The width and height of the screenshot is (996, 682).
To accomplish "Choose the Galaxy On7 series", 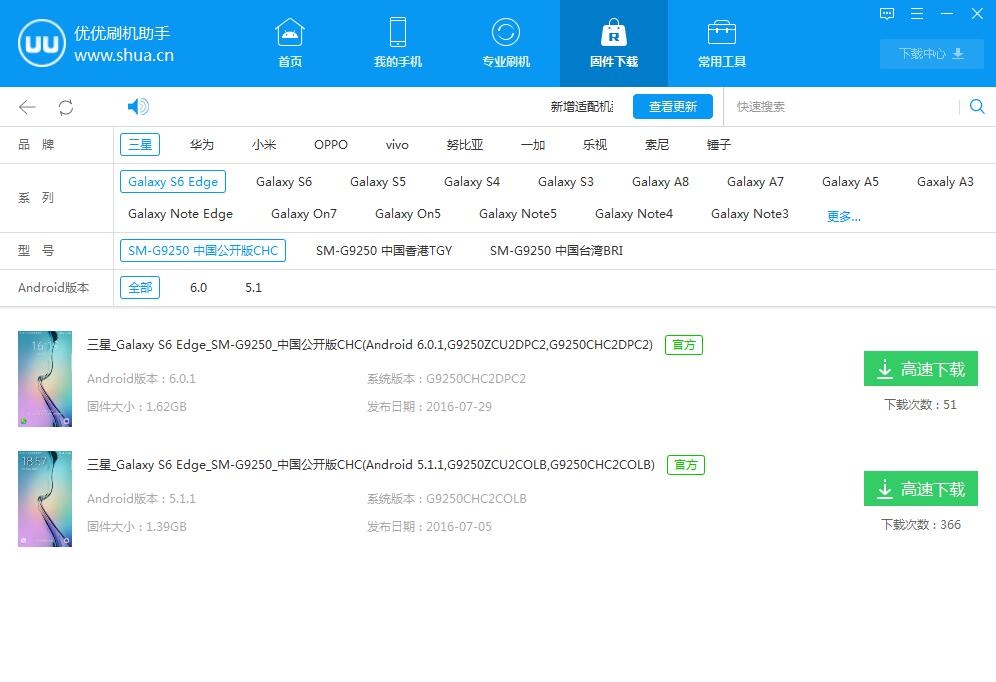I will (304, 214).
